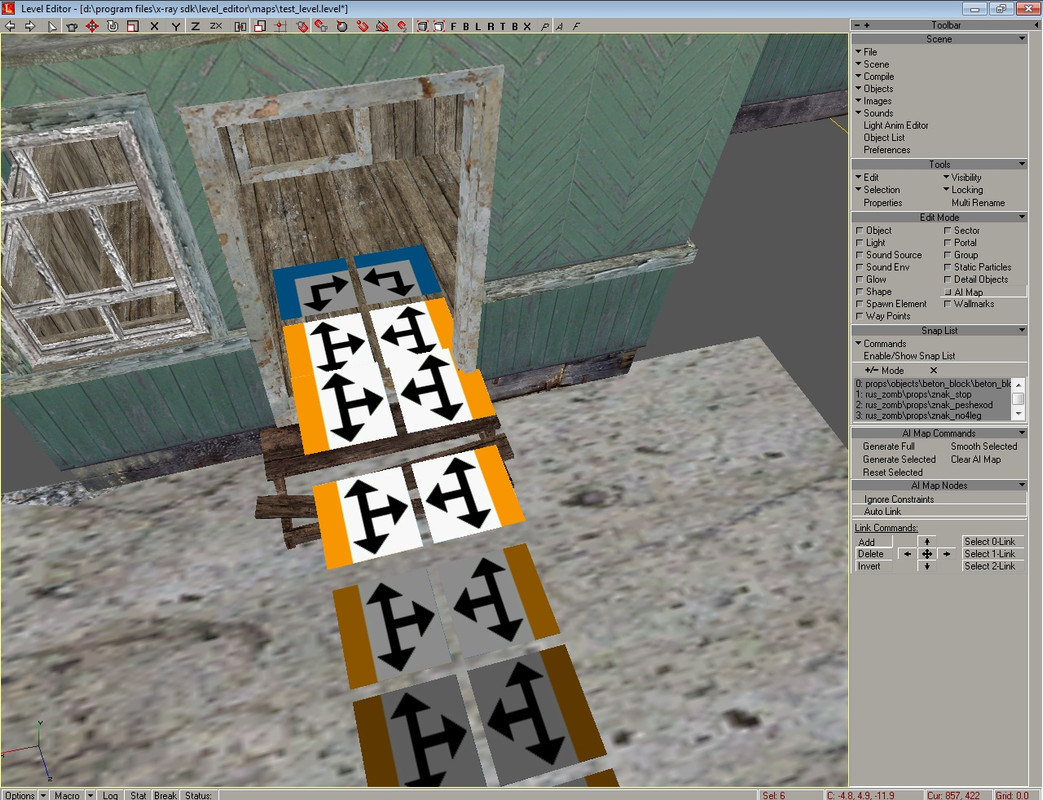Click Generate Full AI map command
Image resolution: width=1043 pixels, height=800 pixels.
point(888,446)
